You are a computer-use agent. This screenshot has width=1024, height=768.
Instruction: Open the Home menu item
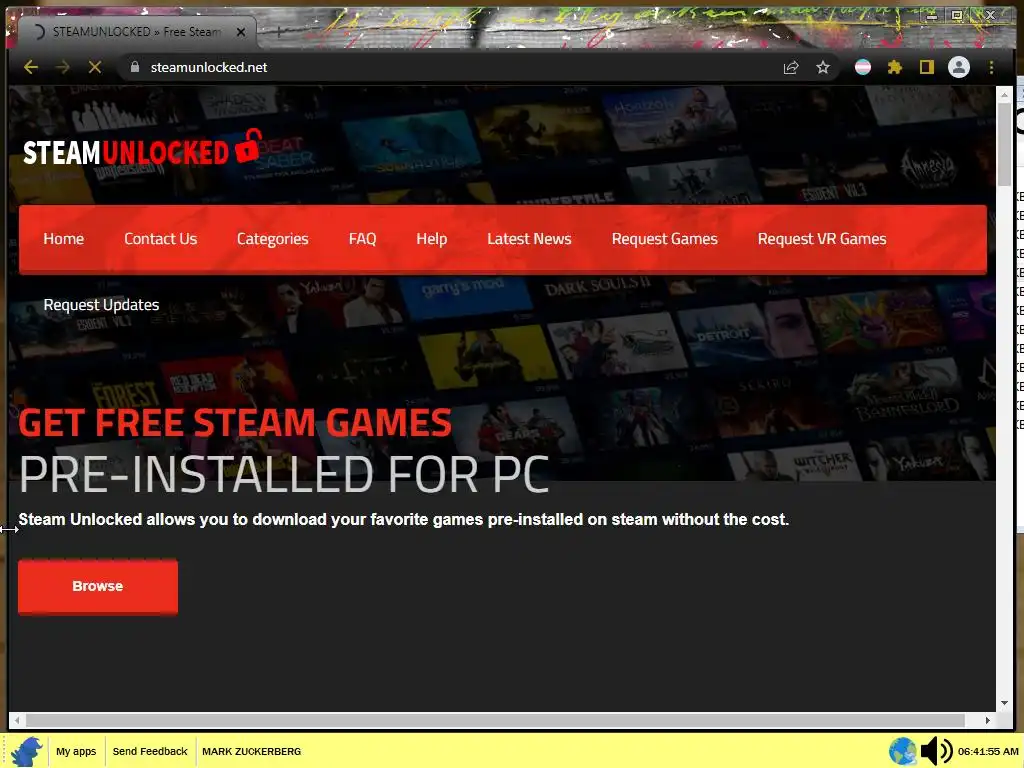63,239
